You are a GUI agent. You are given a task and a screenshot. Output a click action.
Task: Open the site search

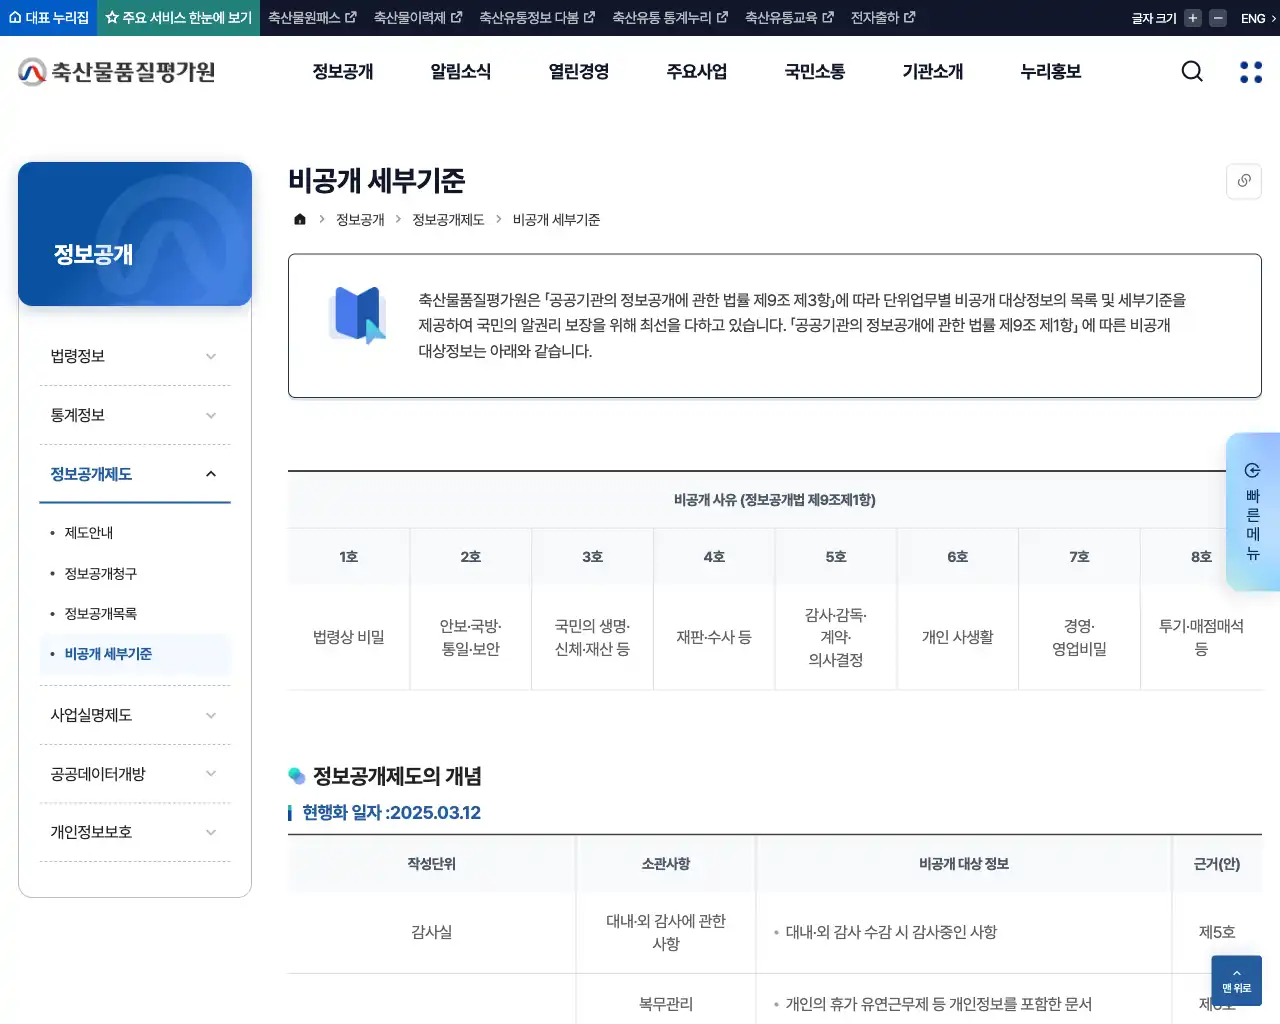(1191, 71)
